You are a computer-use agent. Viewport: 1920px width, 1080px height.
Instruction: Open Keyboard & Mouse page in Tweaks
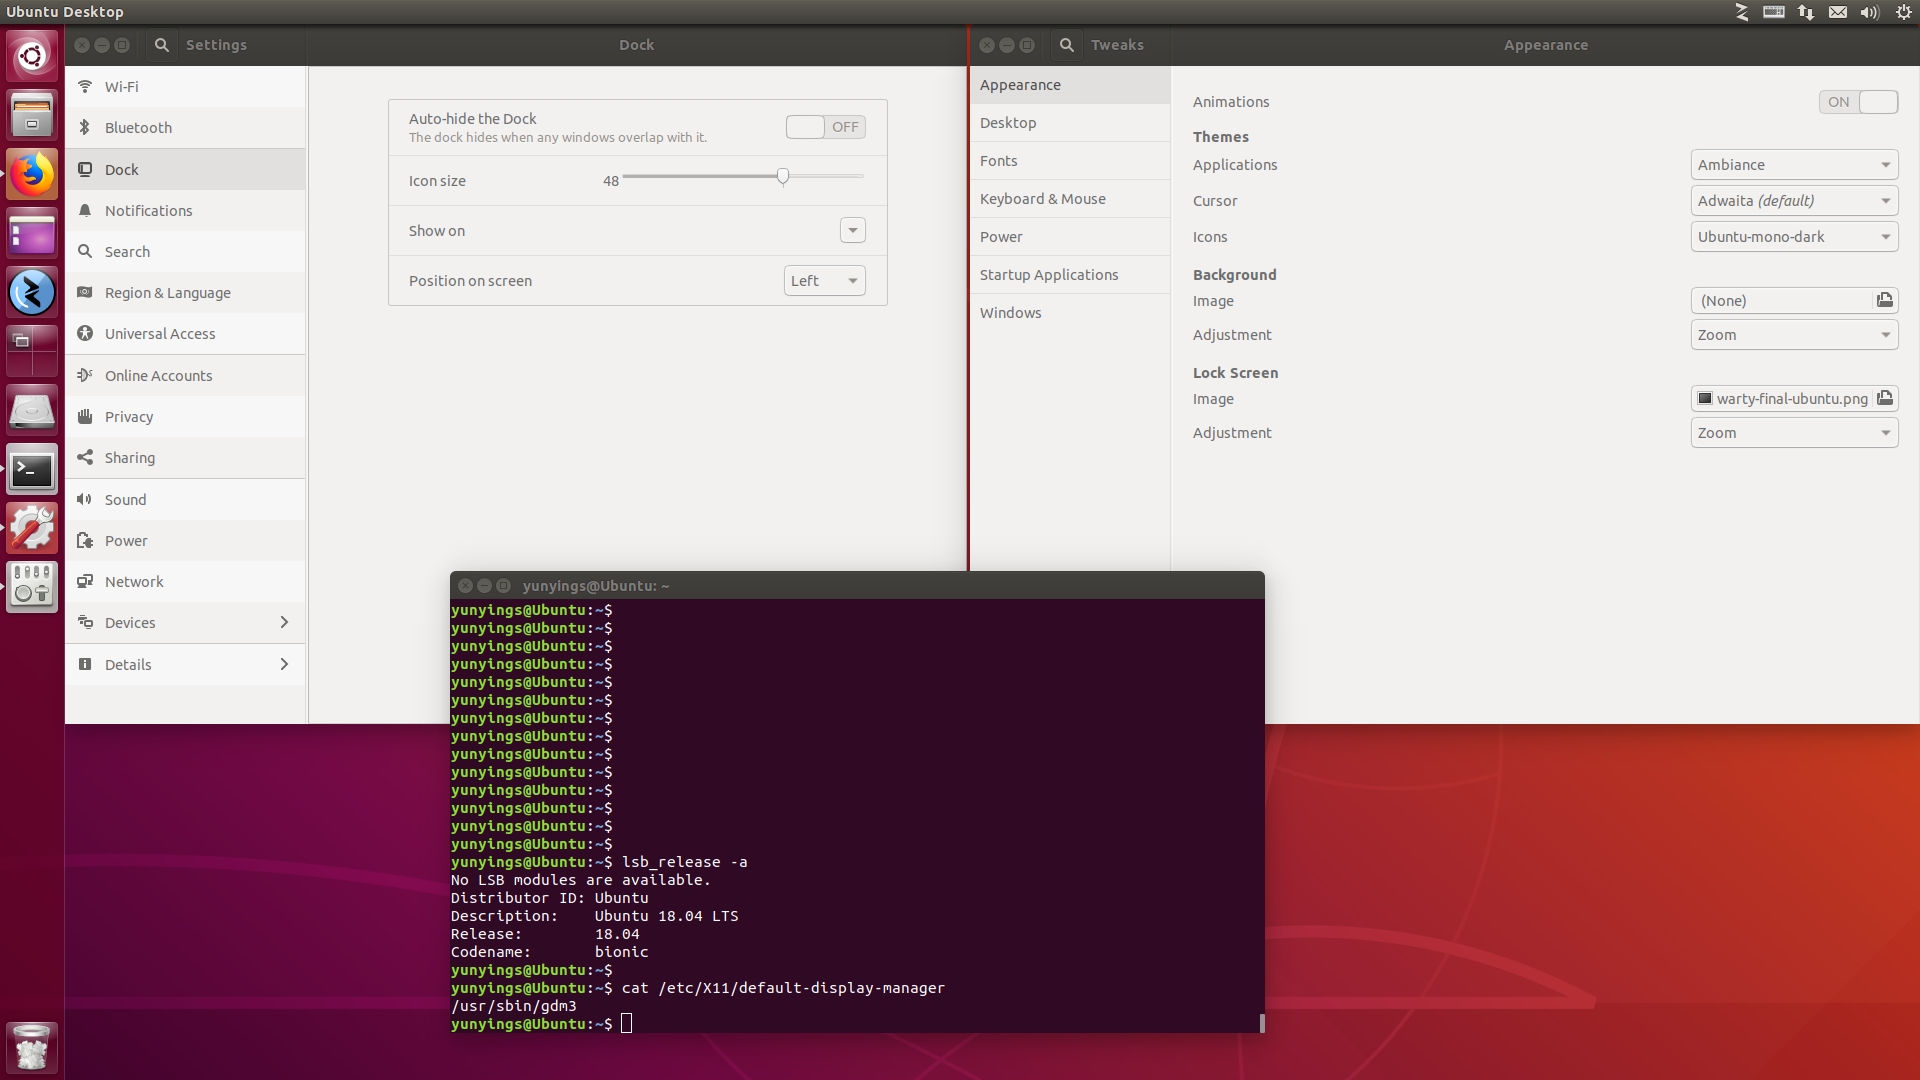[x=1070, y=199]
